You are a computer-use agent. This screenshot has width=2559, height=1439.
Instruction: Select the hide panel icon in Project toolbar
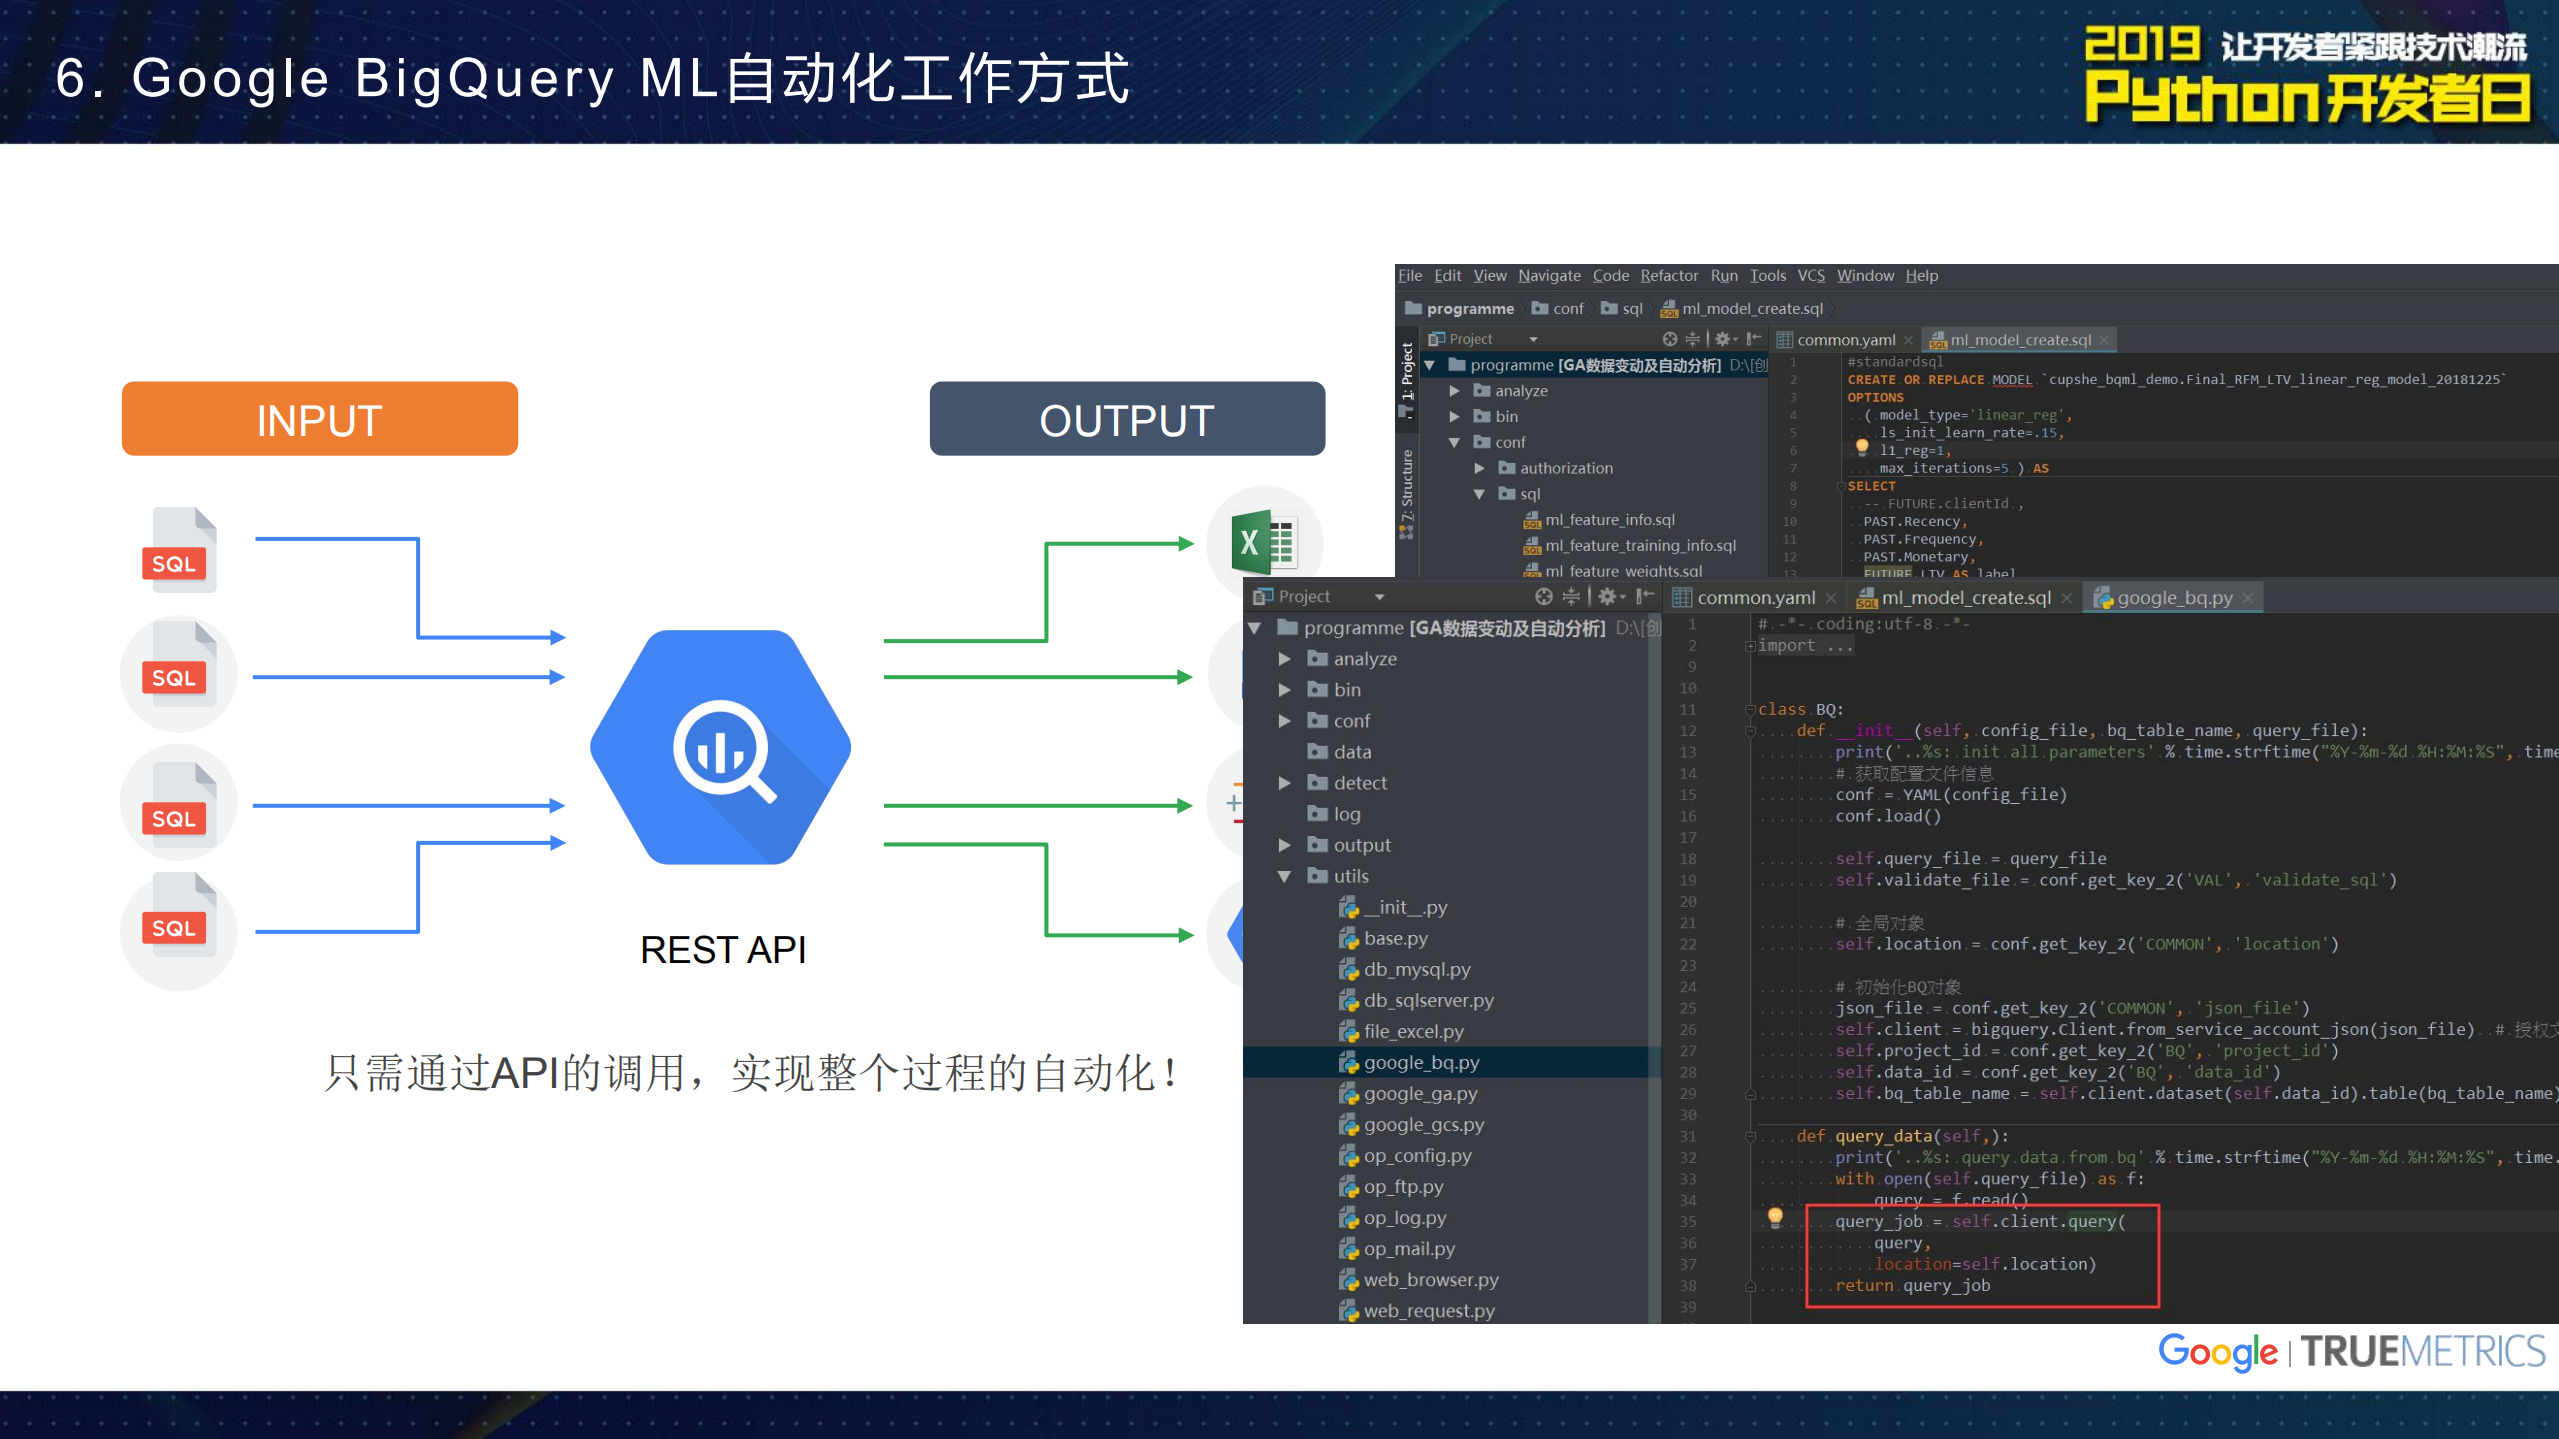click(x=1642, y=596)
